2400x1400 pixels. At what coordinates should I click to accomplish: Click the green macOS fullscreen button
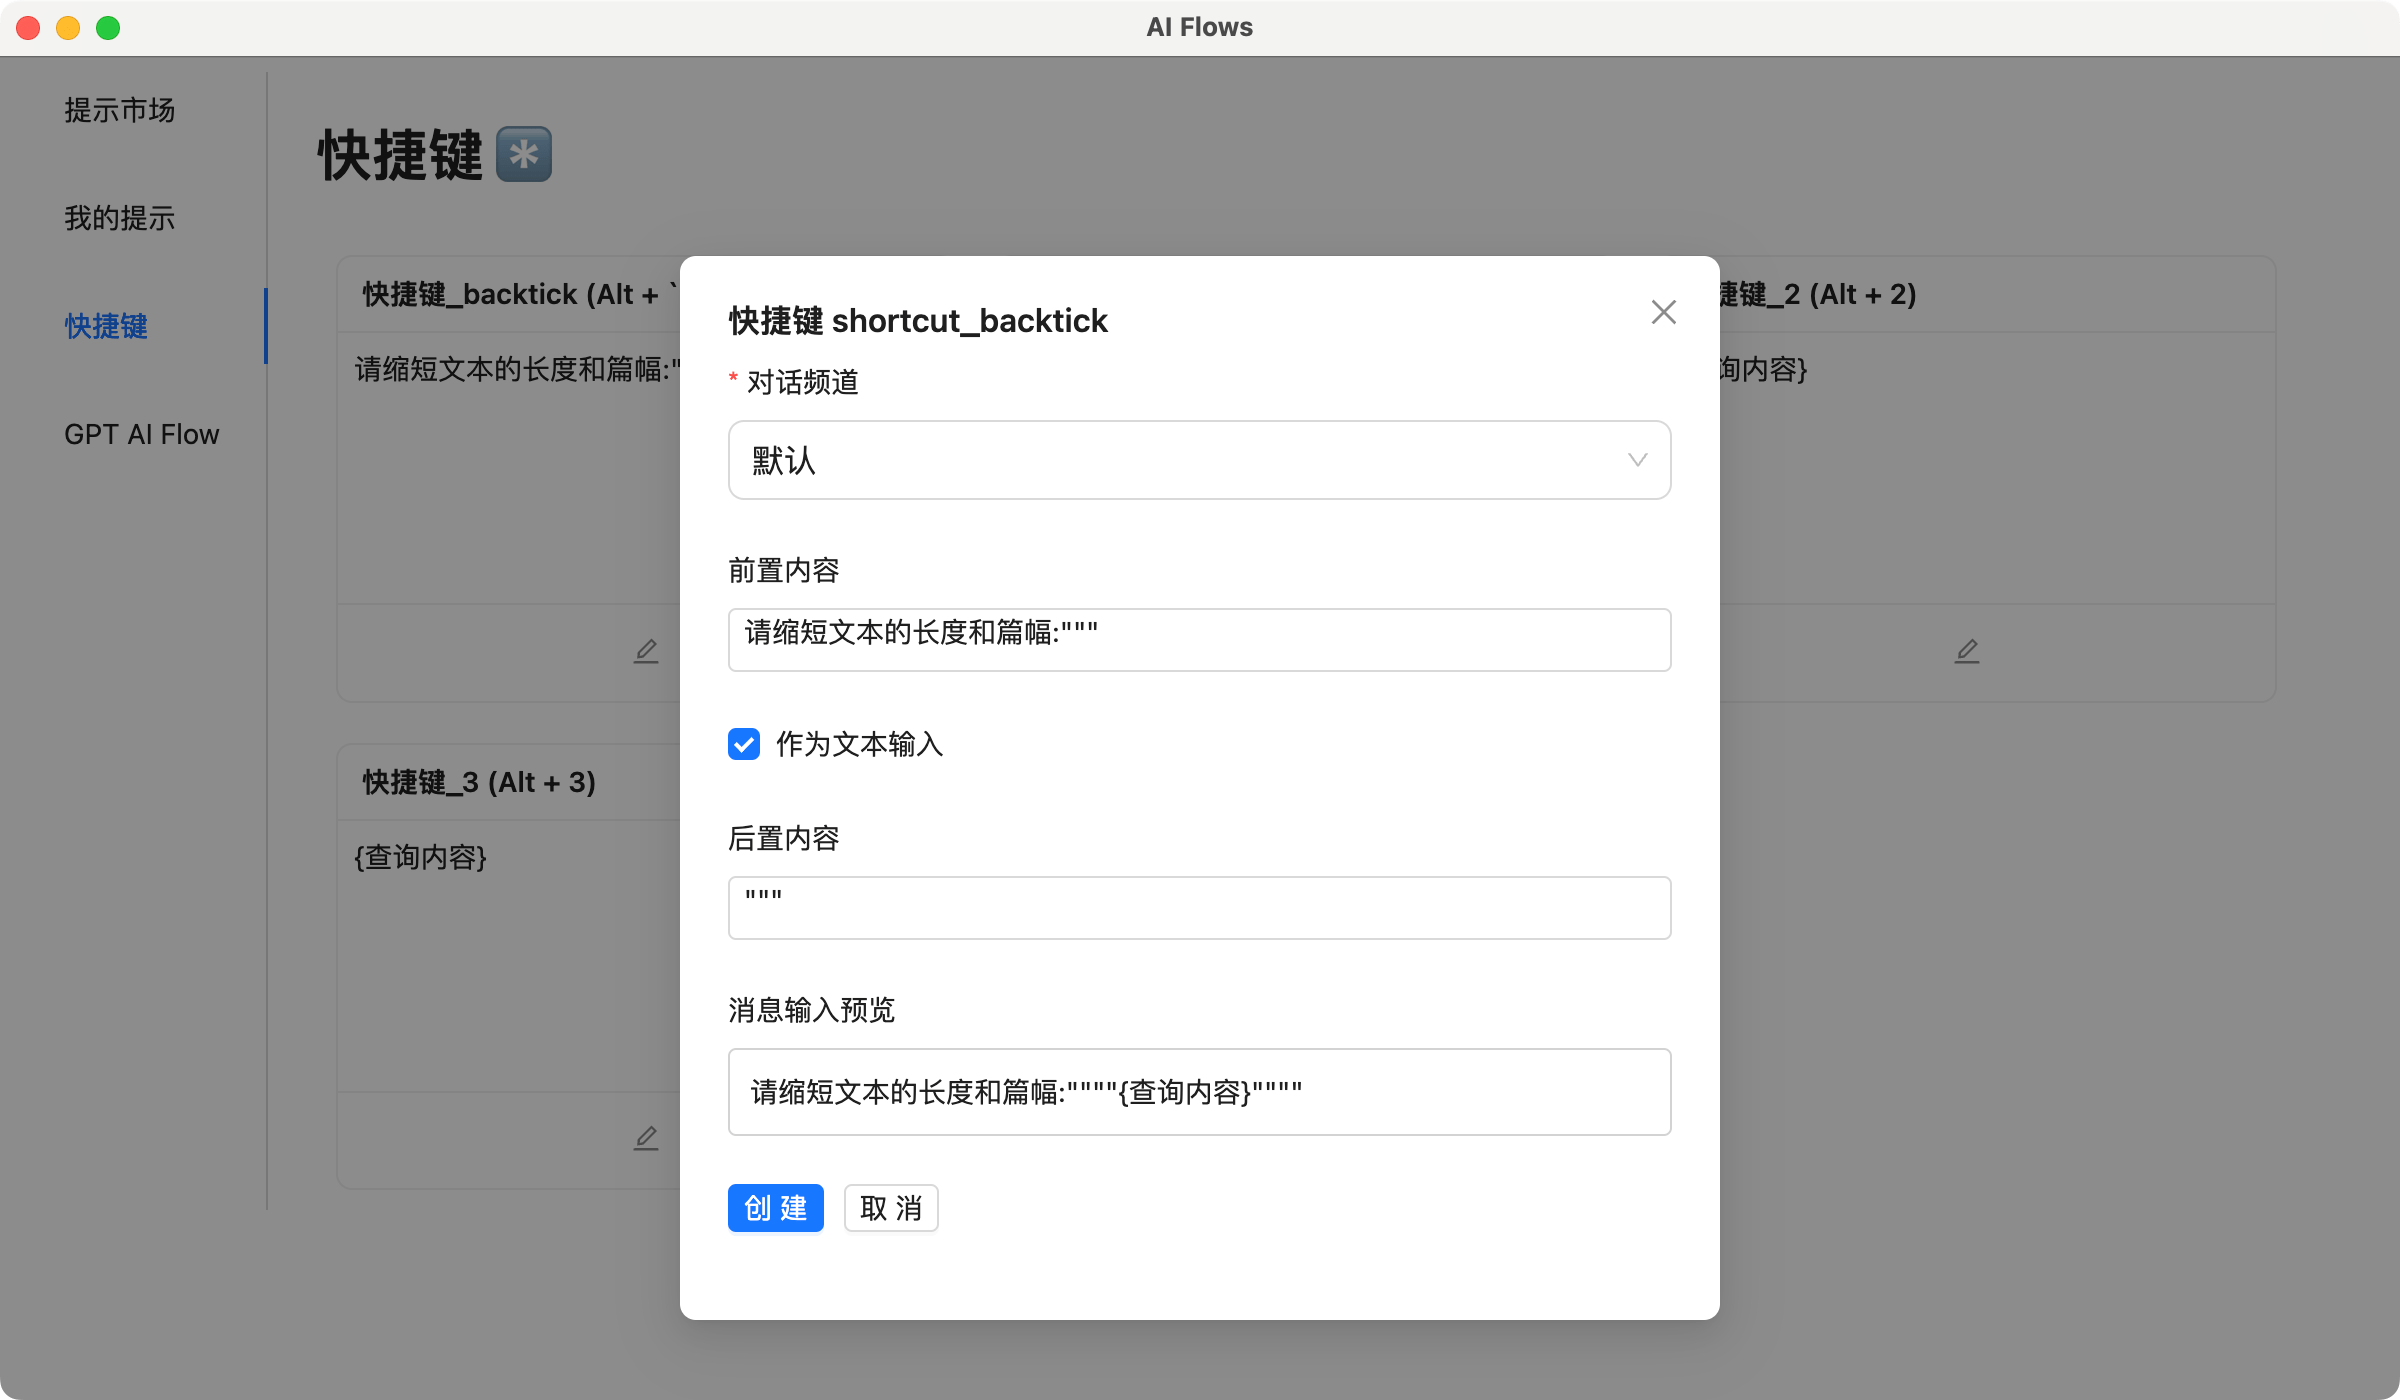pos(108,28)
